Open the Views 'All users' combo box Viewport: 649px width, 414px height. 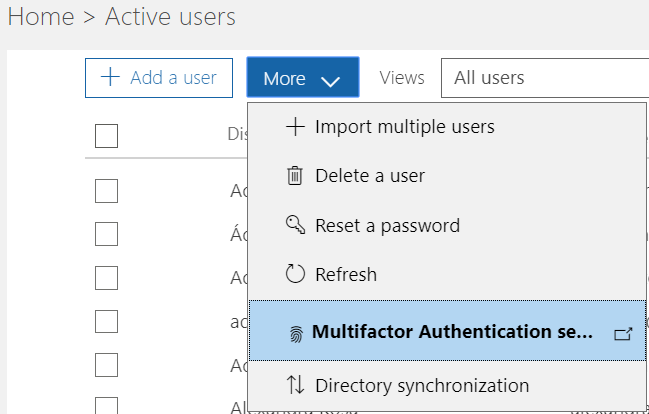tap(545, 78)
